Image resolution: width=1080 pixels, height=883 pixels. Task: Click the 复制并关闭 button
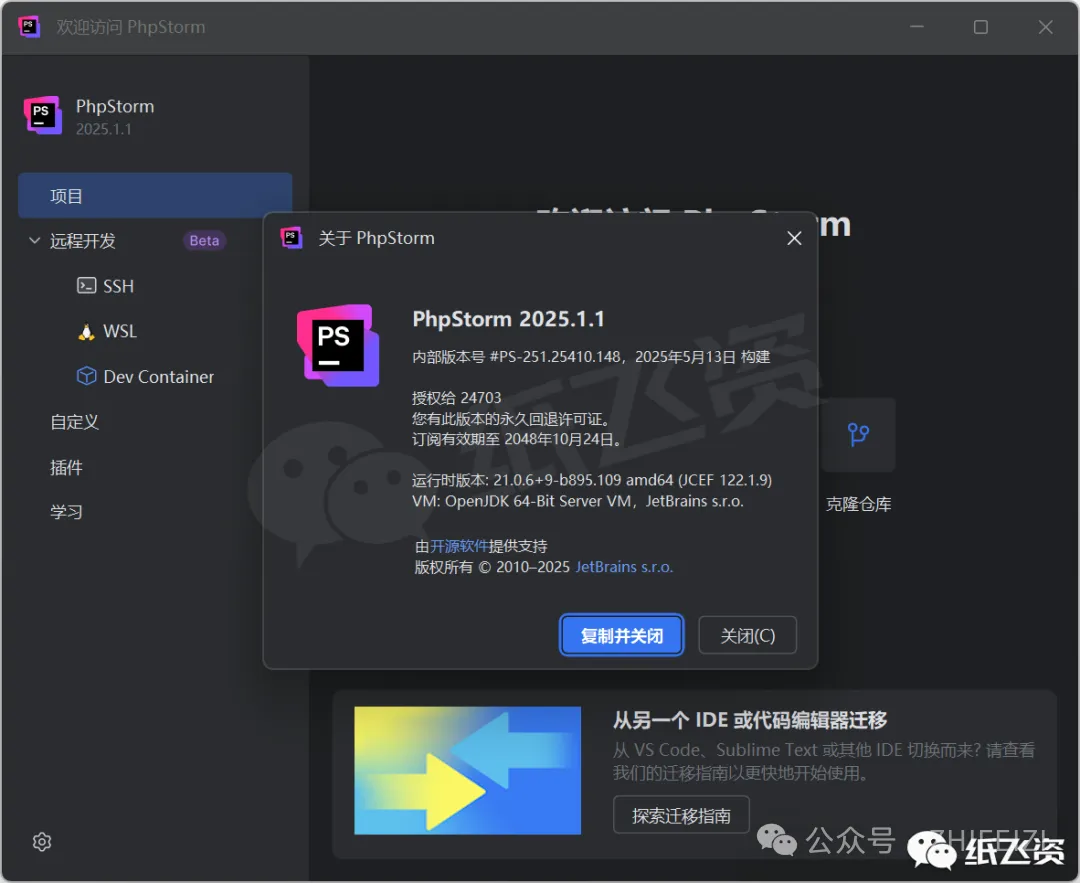(621, 635)
